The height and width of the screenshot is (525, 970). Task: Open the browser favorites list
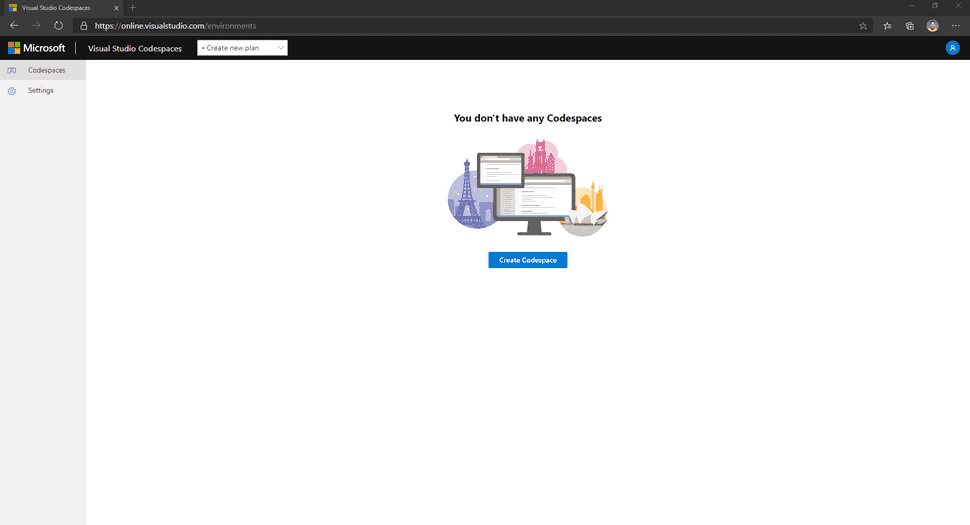tap(887, 26)
